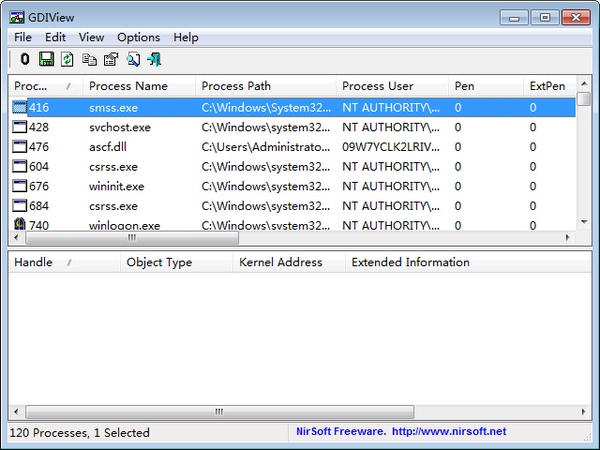Open the Help menu

(186, 37)
